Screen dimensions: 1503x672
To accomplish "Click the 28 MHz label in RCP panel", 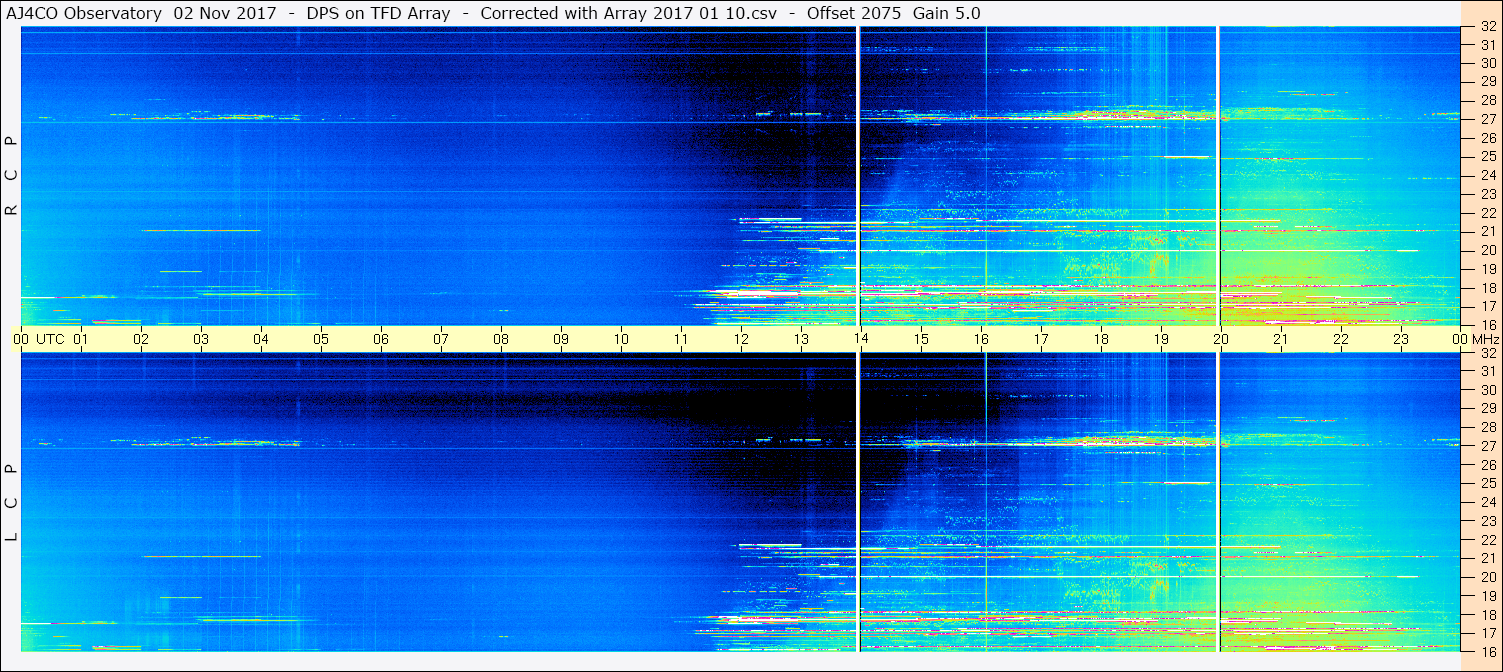I will pos(1487,100).
